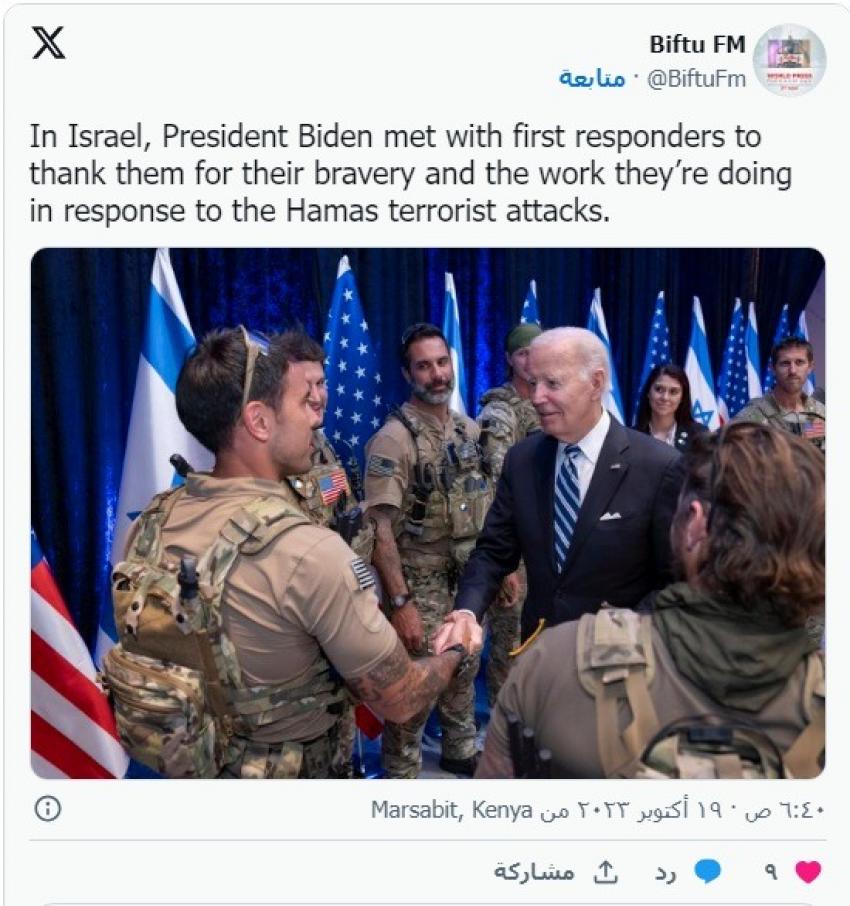
Task: Open the circled info icon
Action: click(x=47, y=808)
